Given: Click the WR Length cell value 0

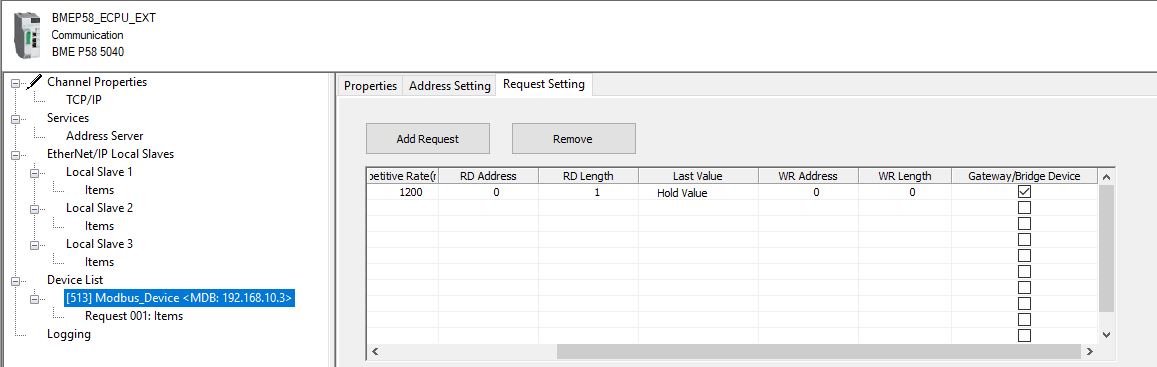Looking at the screenshot, I should [x=905, y=193].
